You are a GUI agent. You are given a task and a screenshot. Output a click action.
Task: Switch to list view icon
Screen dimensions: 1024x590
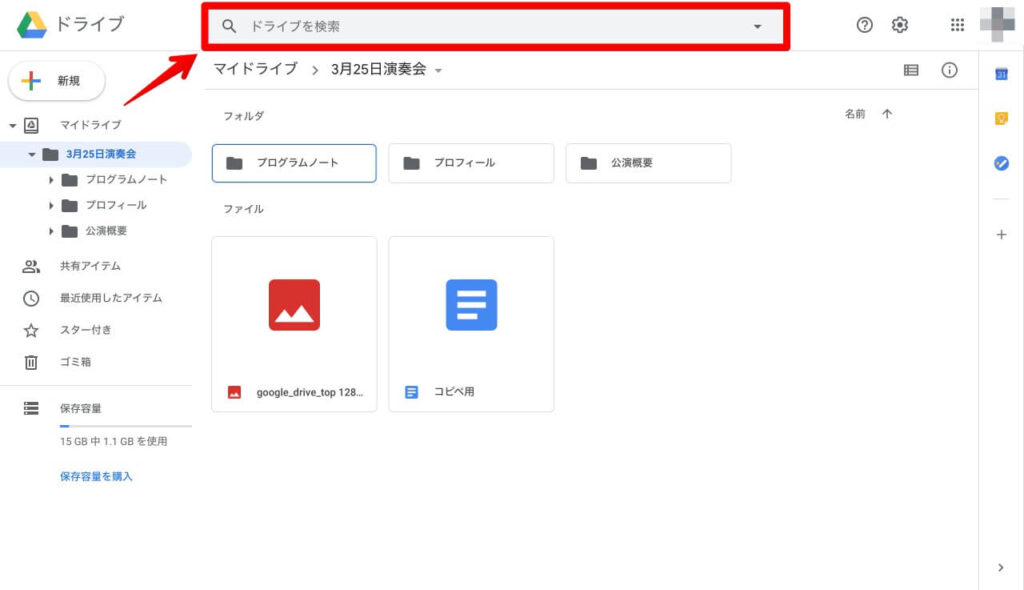click(911, 70)
